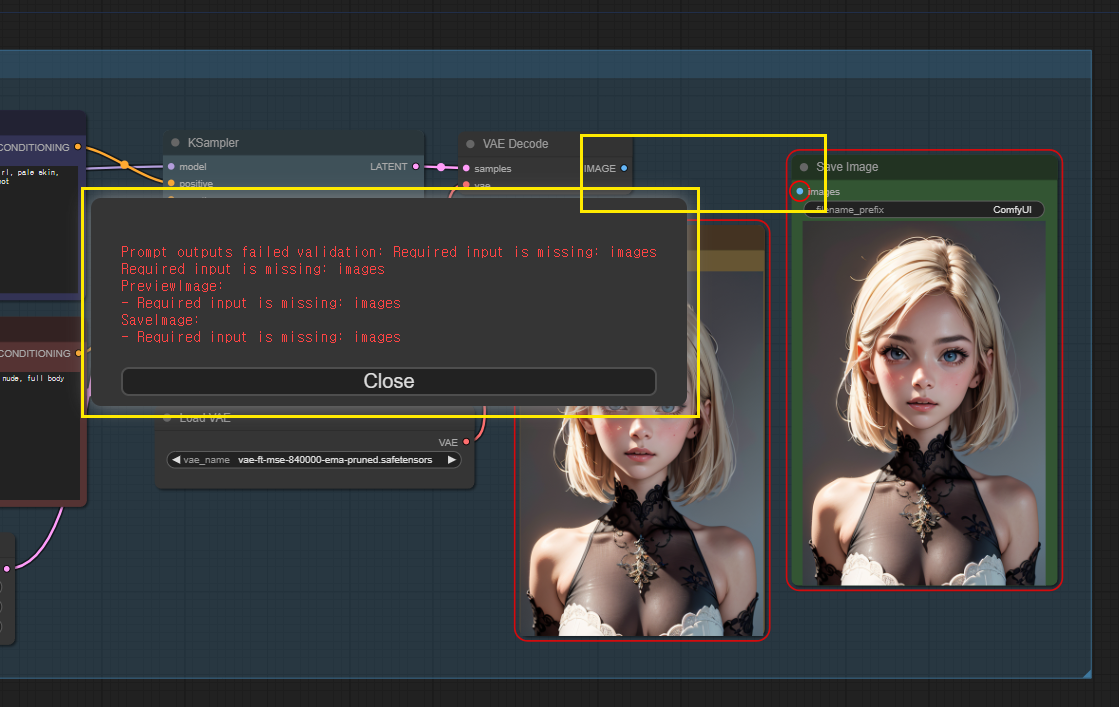The width and height of the screenshot is (1119, 707).
Task: Toggle collapse dot on KSampler node
Action: click(x=176, y=143)
